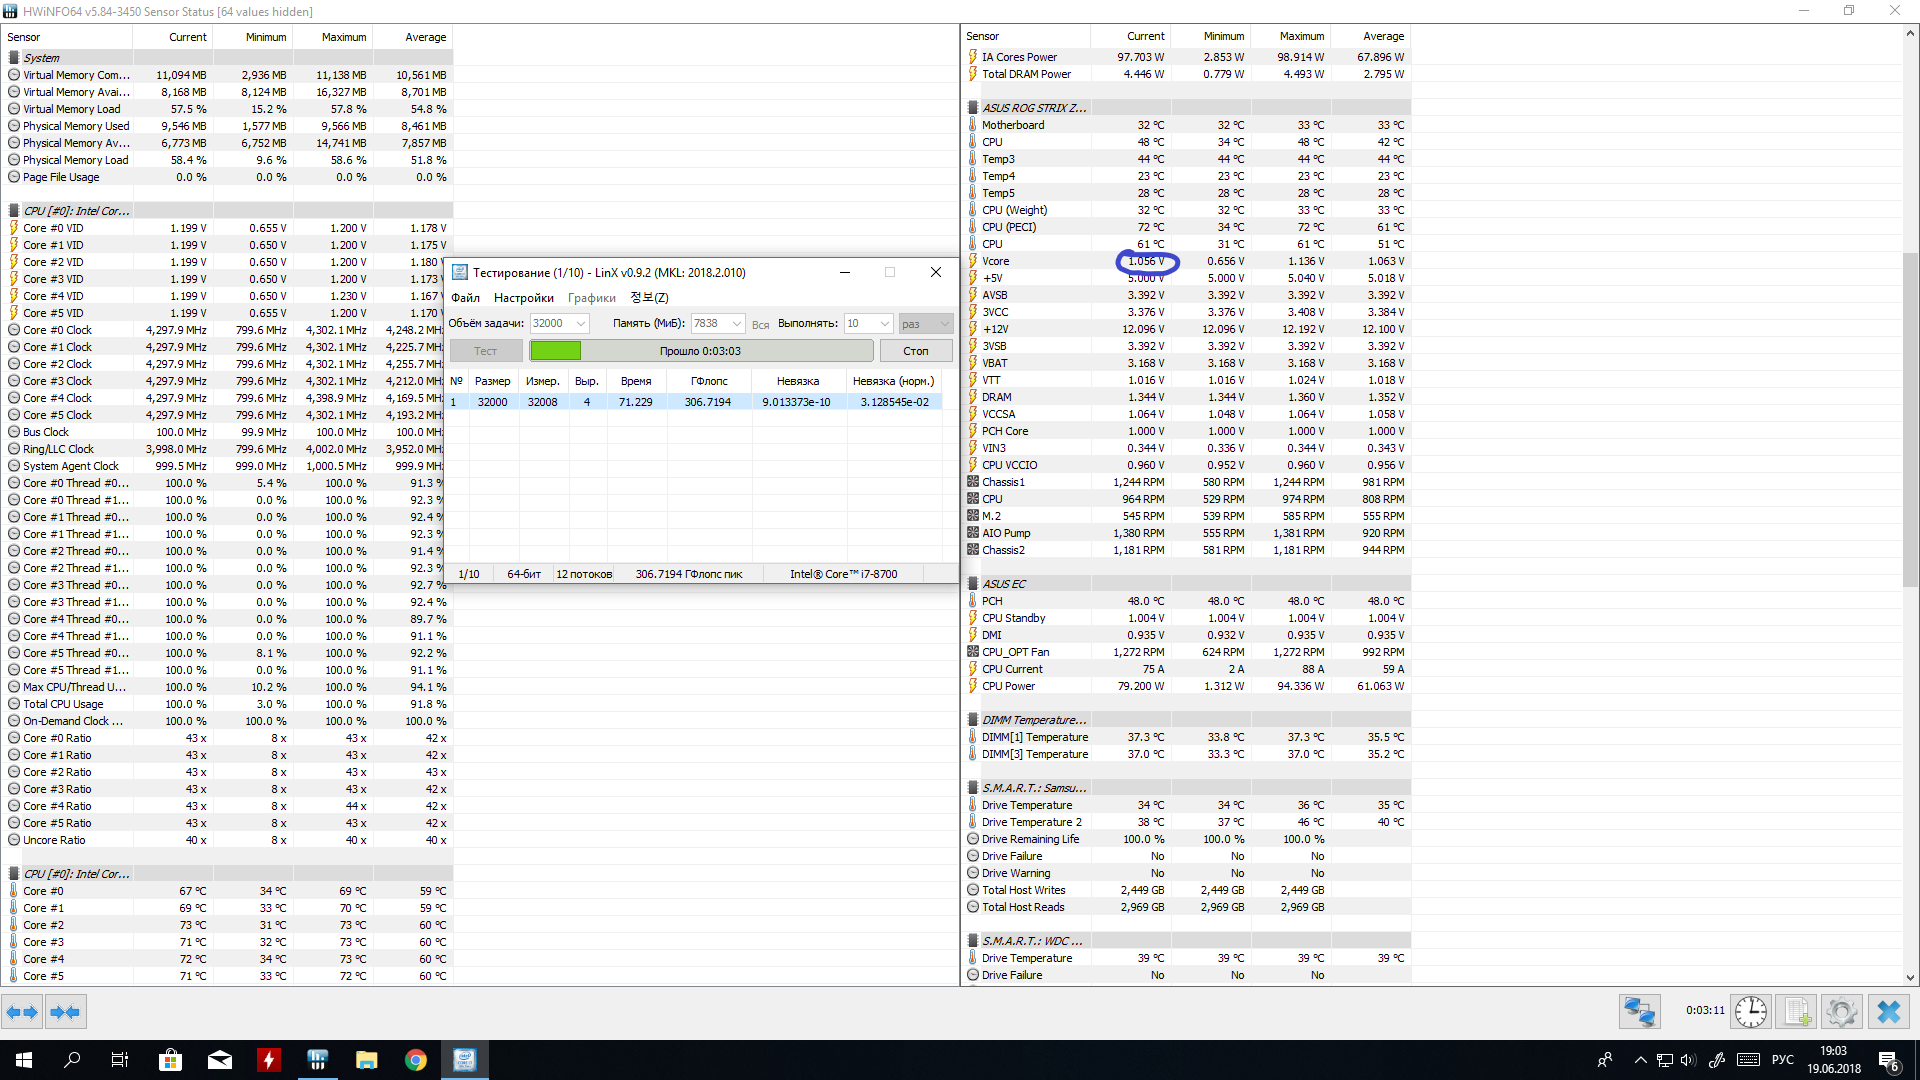Show hidden system tray icons
The image size is (1920, 1080).
pos(1640,1060)
